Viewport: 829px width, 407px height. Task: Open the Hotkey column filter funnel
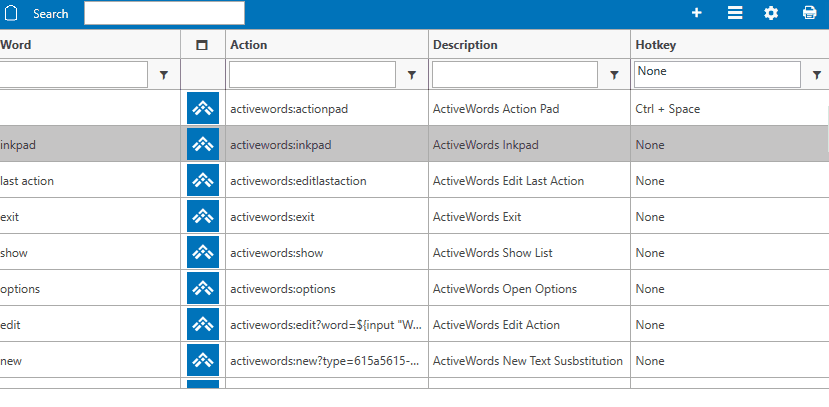(817, 75)
